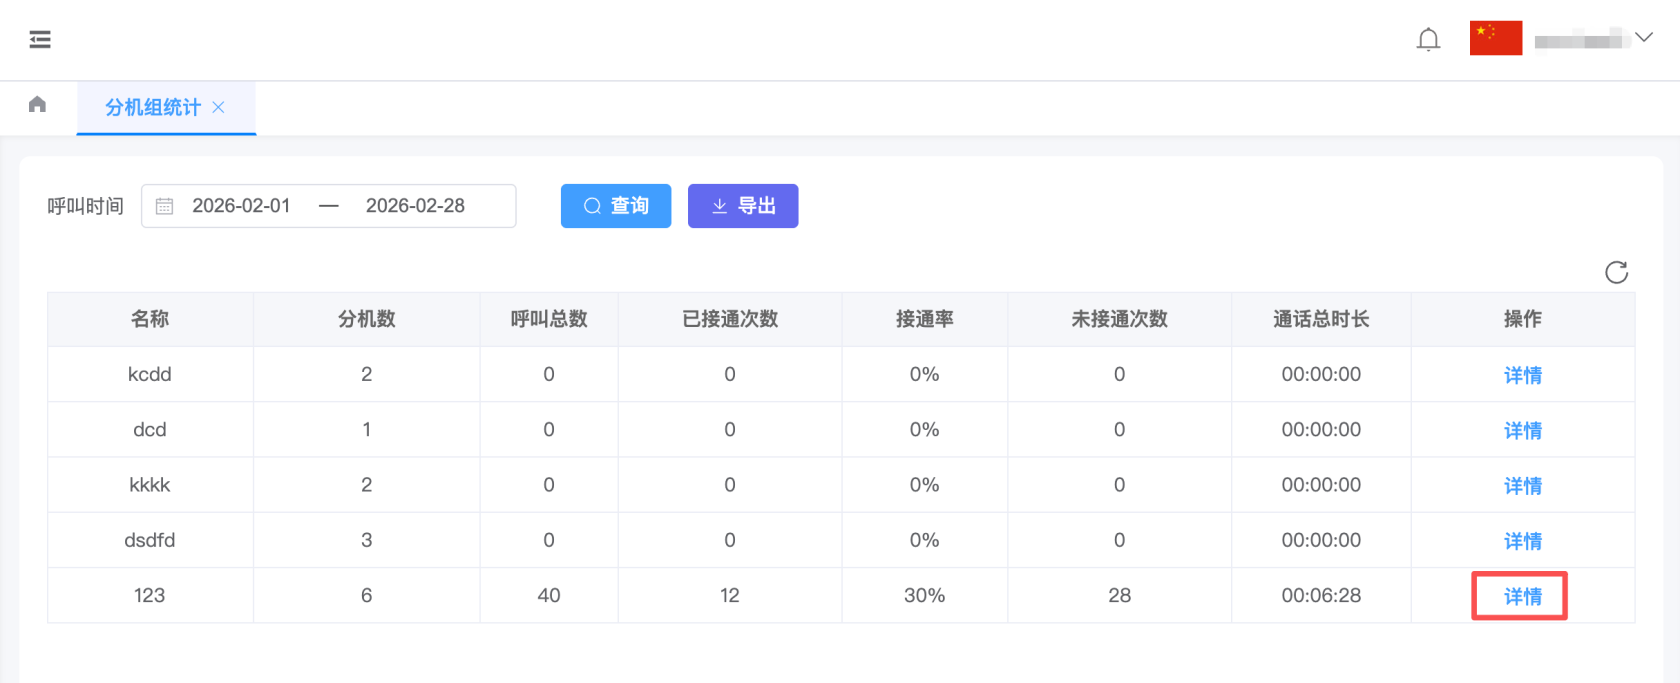Click the Chinese flag language icon
The width and height of the screenshot is (1680, 683).
[1495, 38]
